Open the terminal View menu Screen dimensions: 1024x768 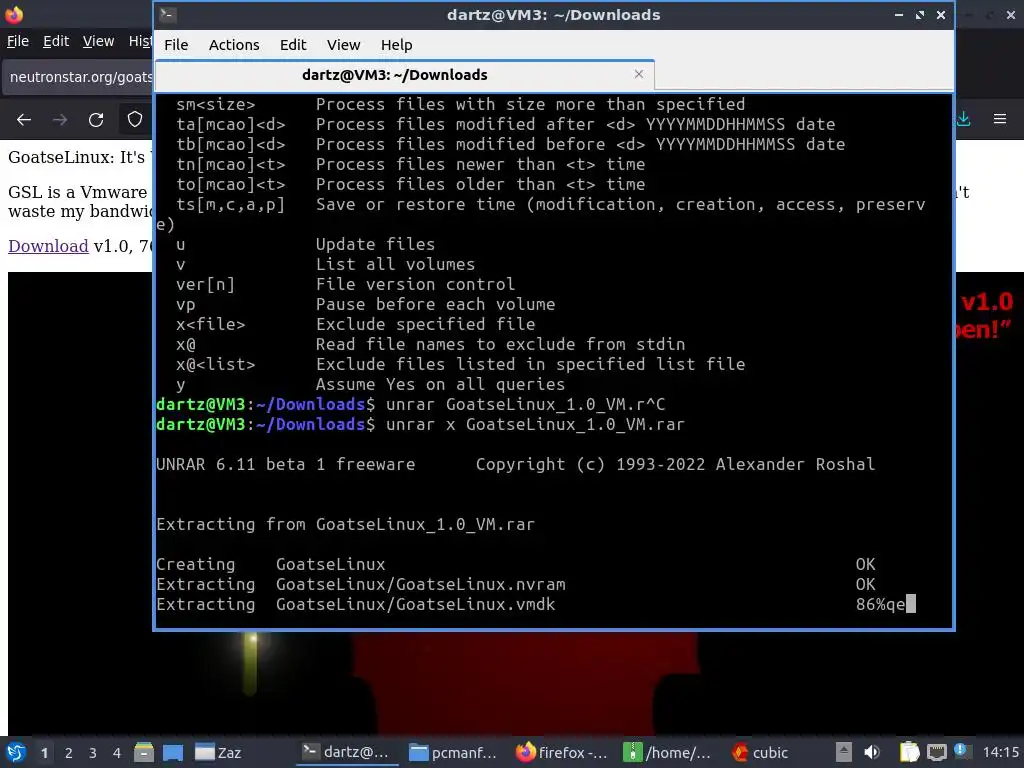click(x=344, y=45)
